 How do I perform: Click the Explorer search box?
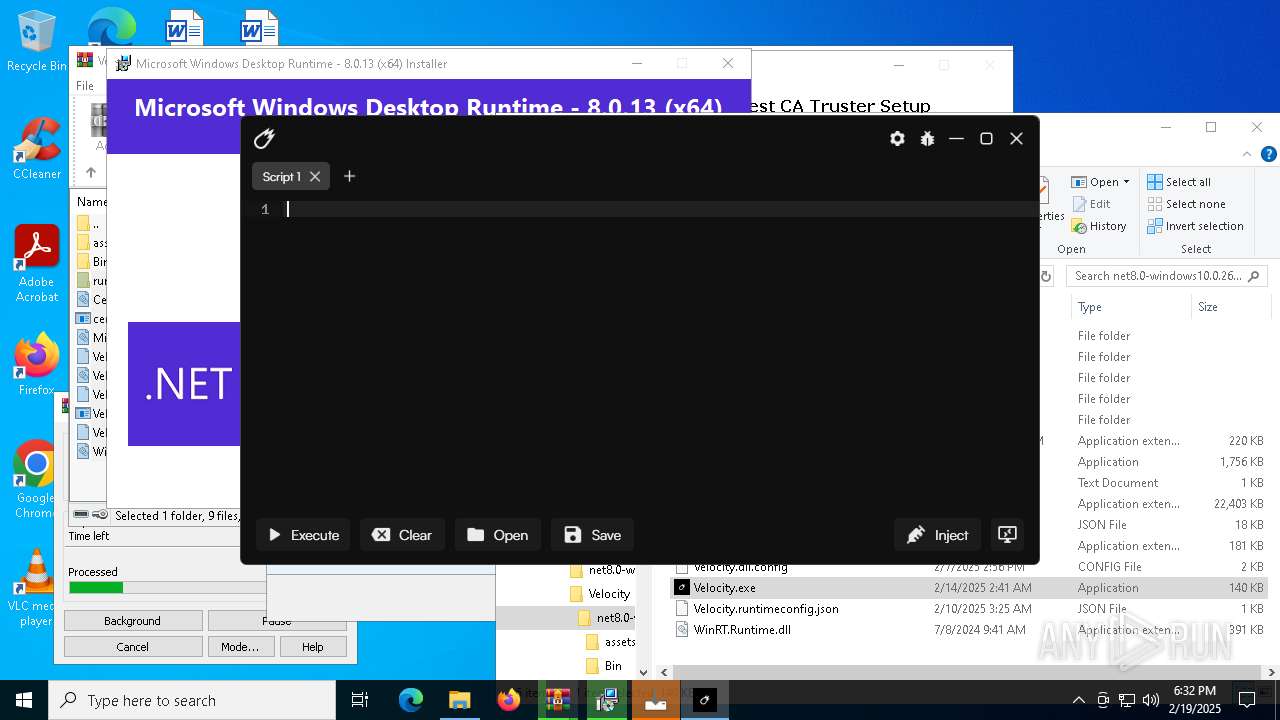1166,276
